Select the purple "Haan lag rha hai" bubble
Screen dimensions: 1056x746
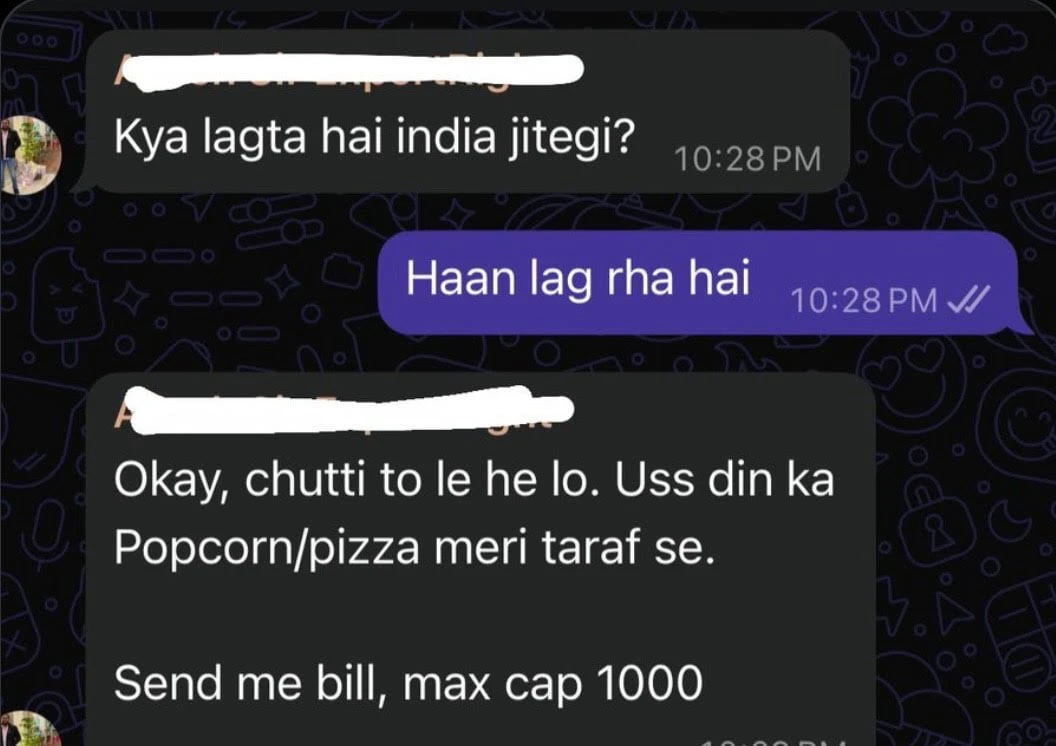(x=697, y=282)
